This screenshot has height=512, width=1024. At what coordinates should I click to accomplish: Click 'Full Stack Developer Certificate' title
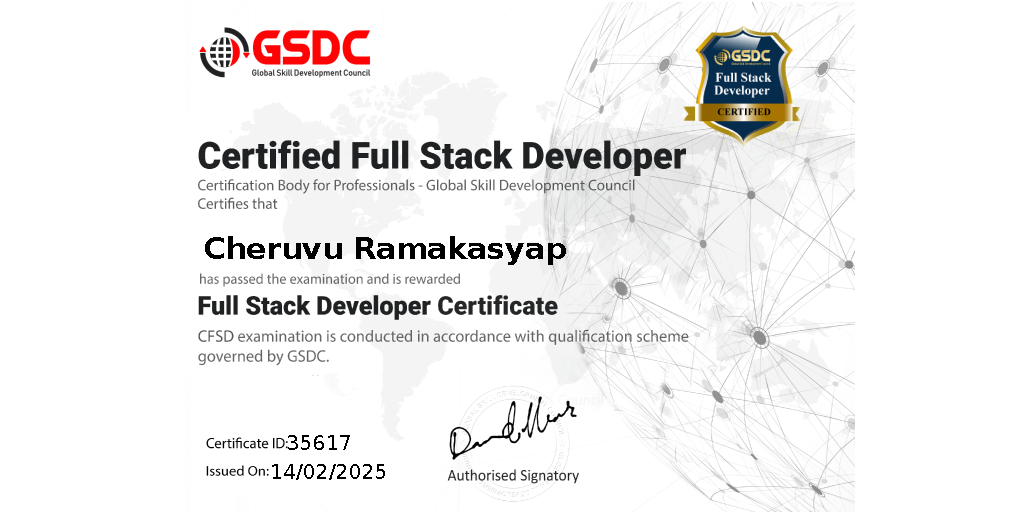click(377, 306)
